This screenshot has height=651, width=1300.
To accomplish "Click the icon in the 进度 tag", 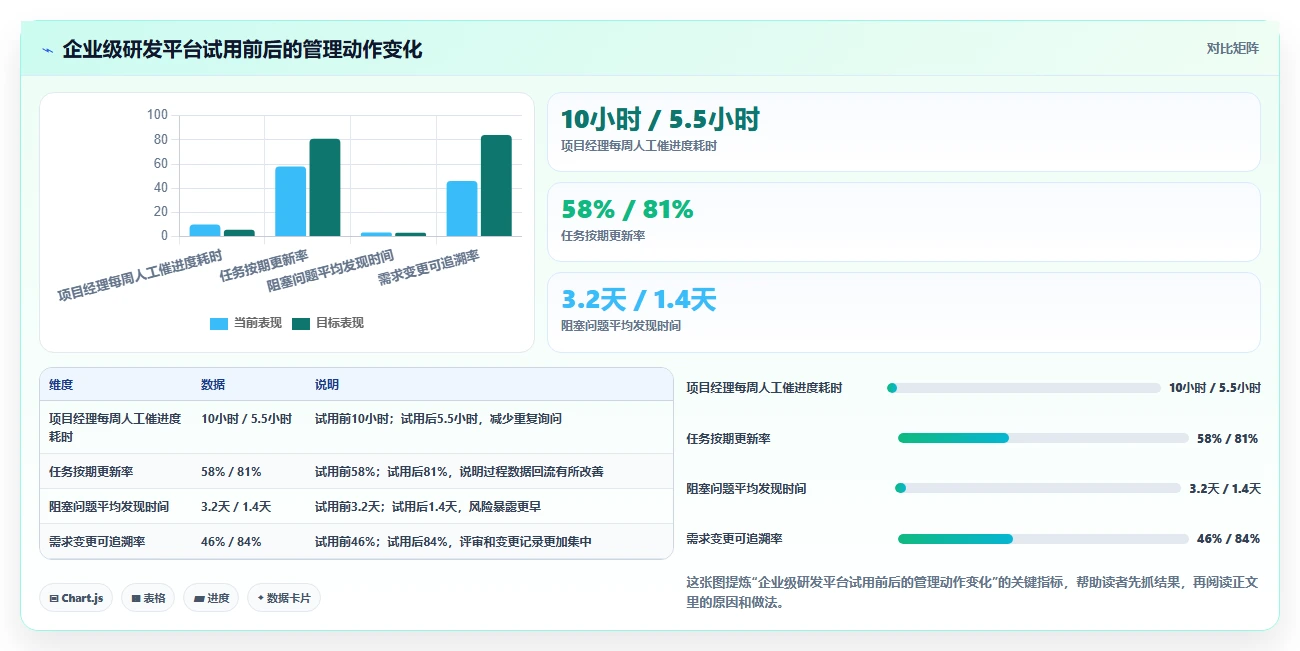I will coord(198,598).
